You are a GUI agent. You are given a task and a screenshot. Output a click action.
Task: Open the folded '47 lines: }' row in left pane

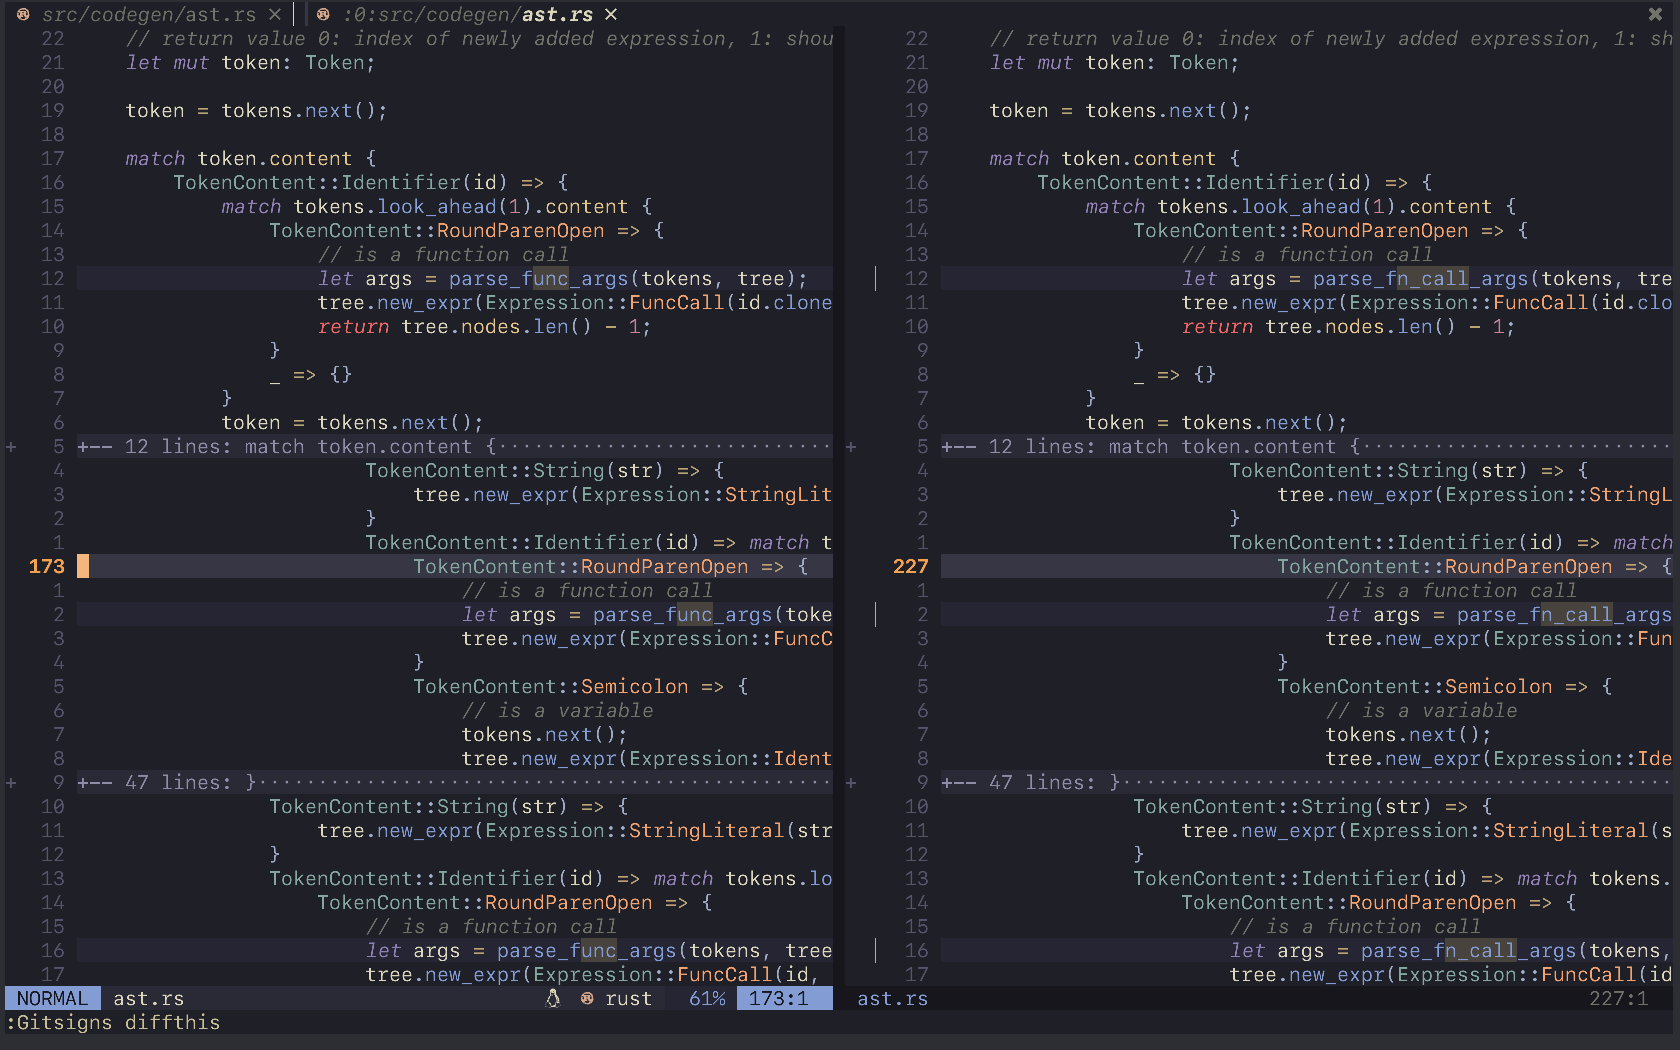click(455, 782)
